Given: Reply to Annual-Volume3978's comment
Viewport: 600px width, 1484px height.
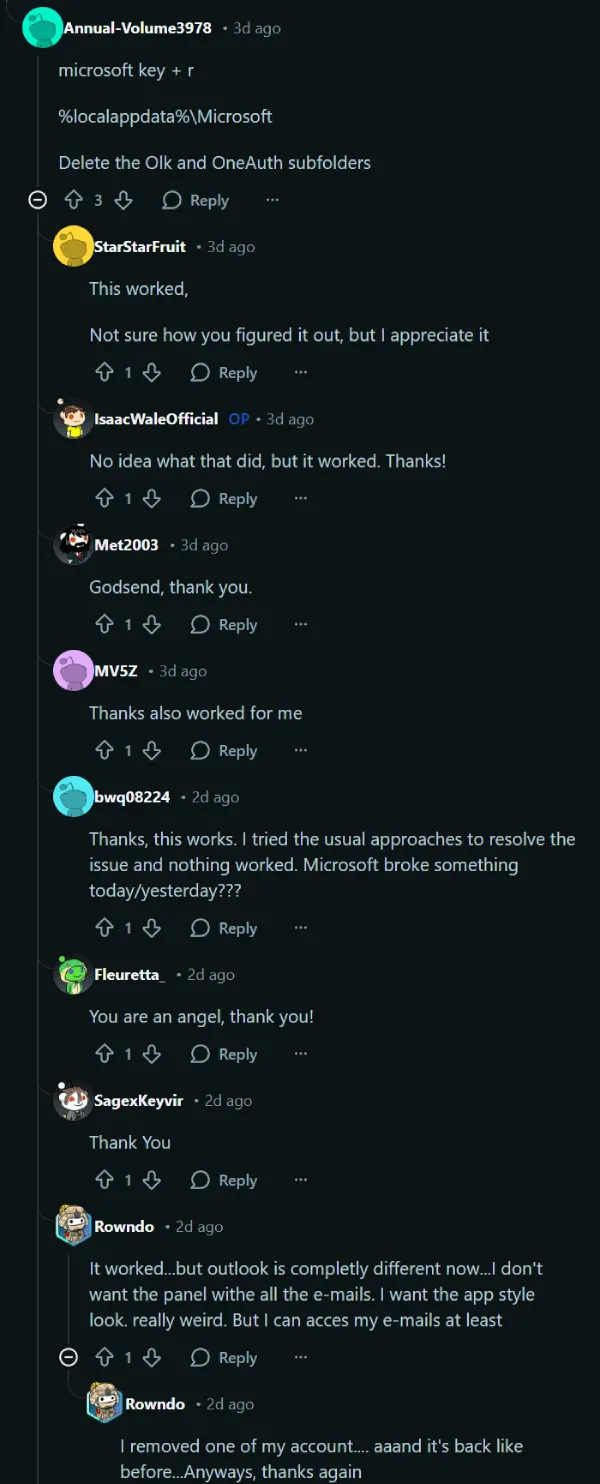Looking at the screenshot, I should click(x=196, y=200).
